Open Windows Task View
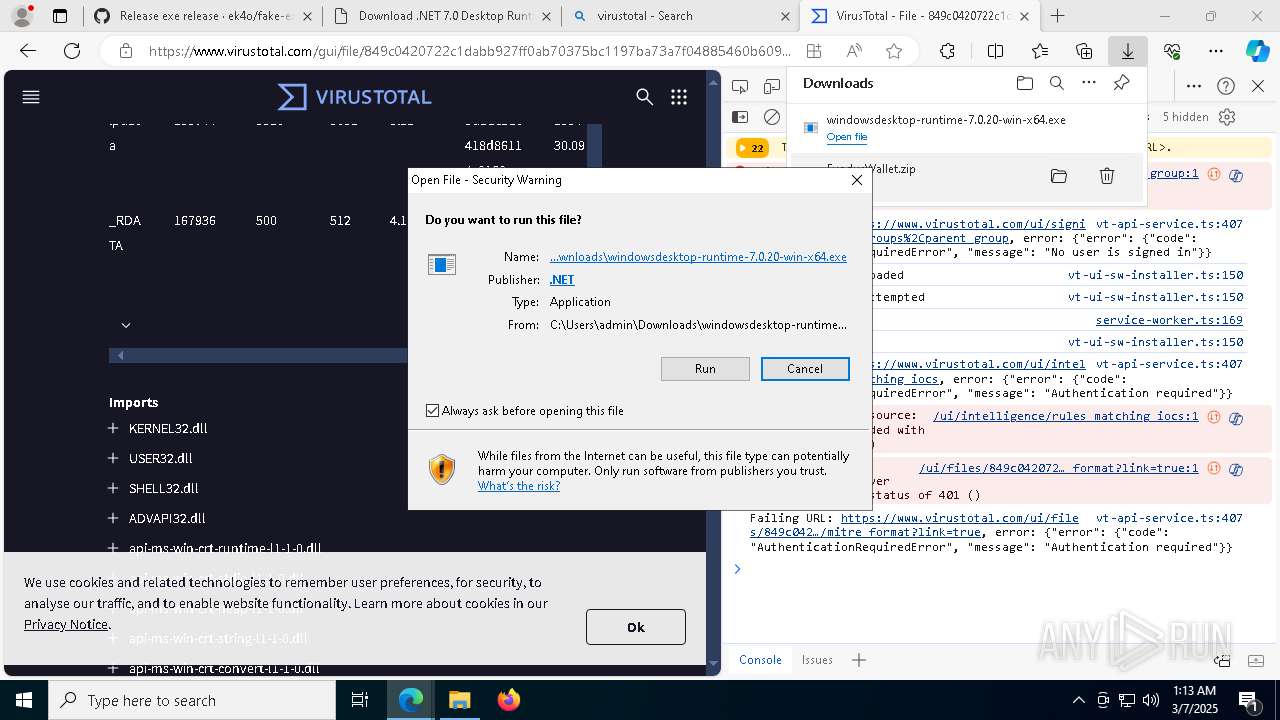The width and height of the screenshot is (1280, 720). click(360, 700)
